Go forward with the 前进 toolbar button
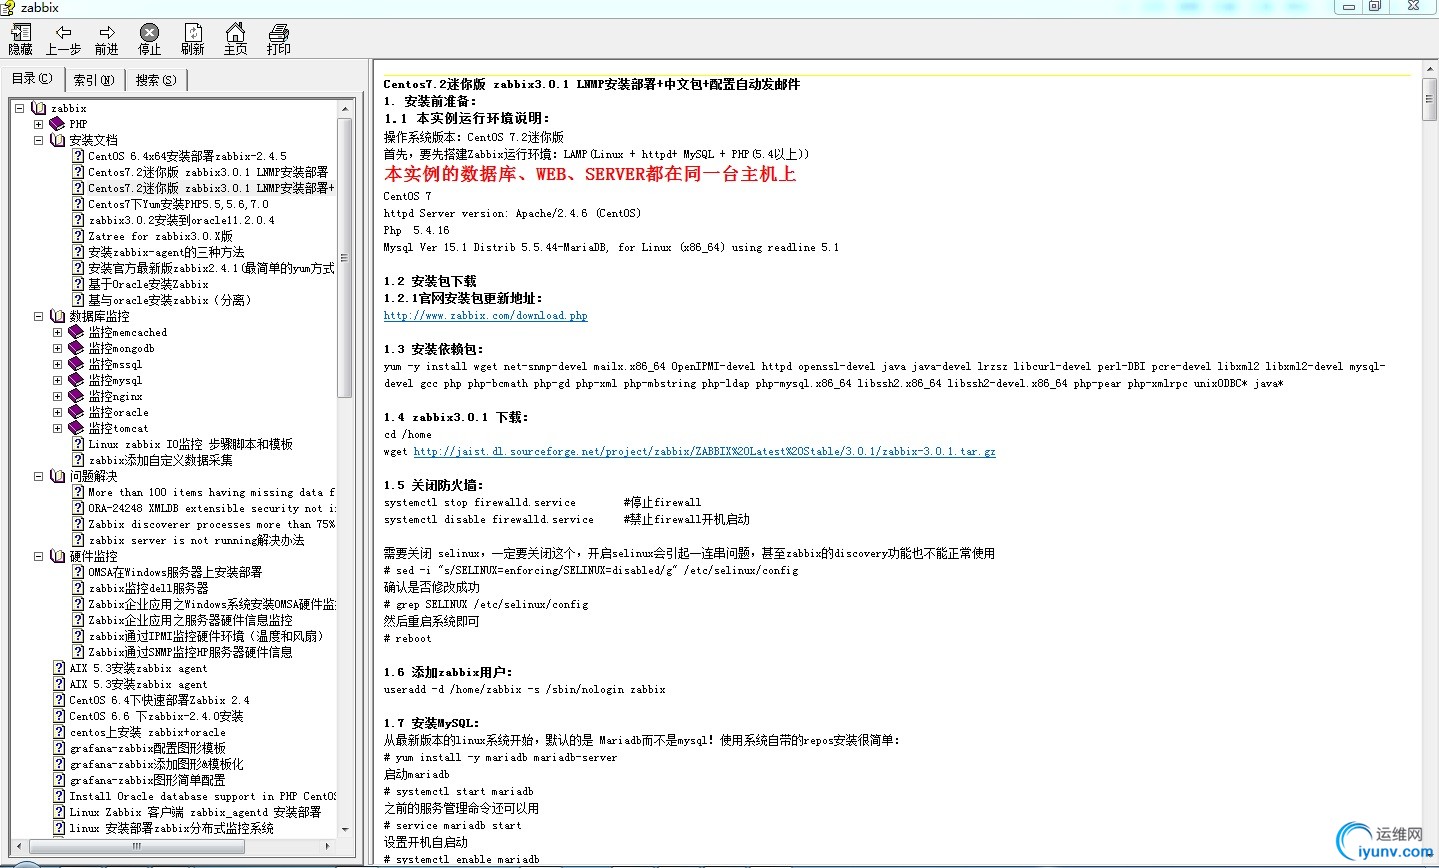Viewport: 1439px width, 868px height. (x=106, y=40)
